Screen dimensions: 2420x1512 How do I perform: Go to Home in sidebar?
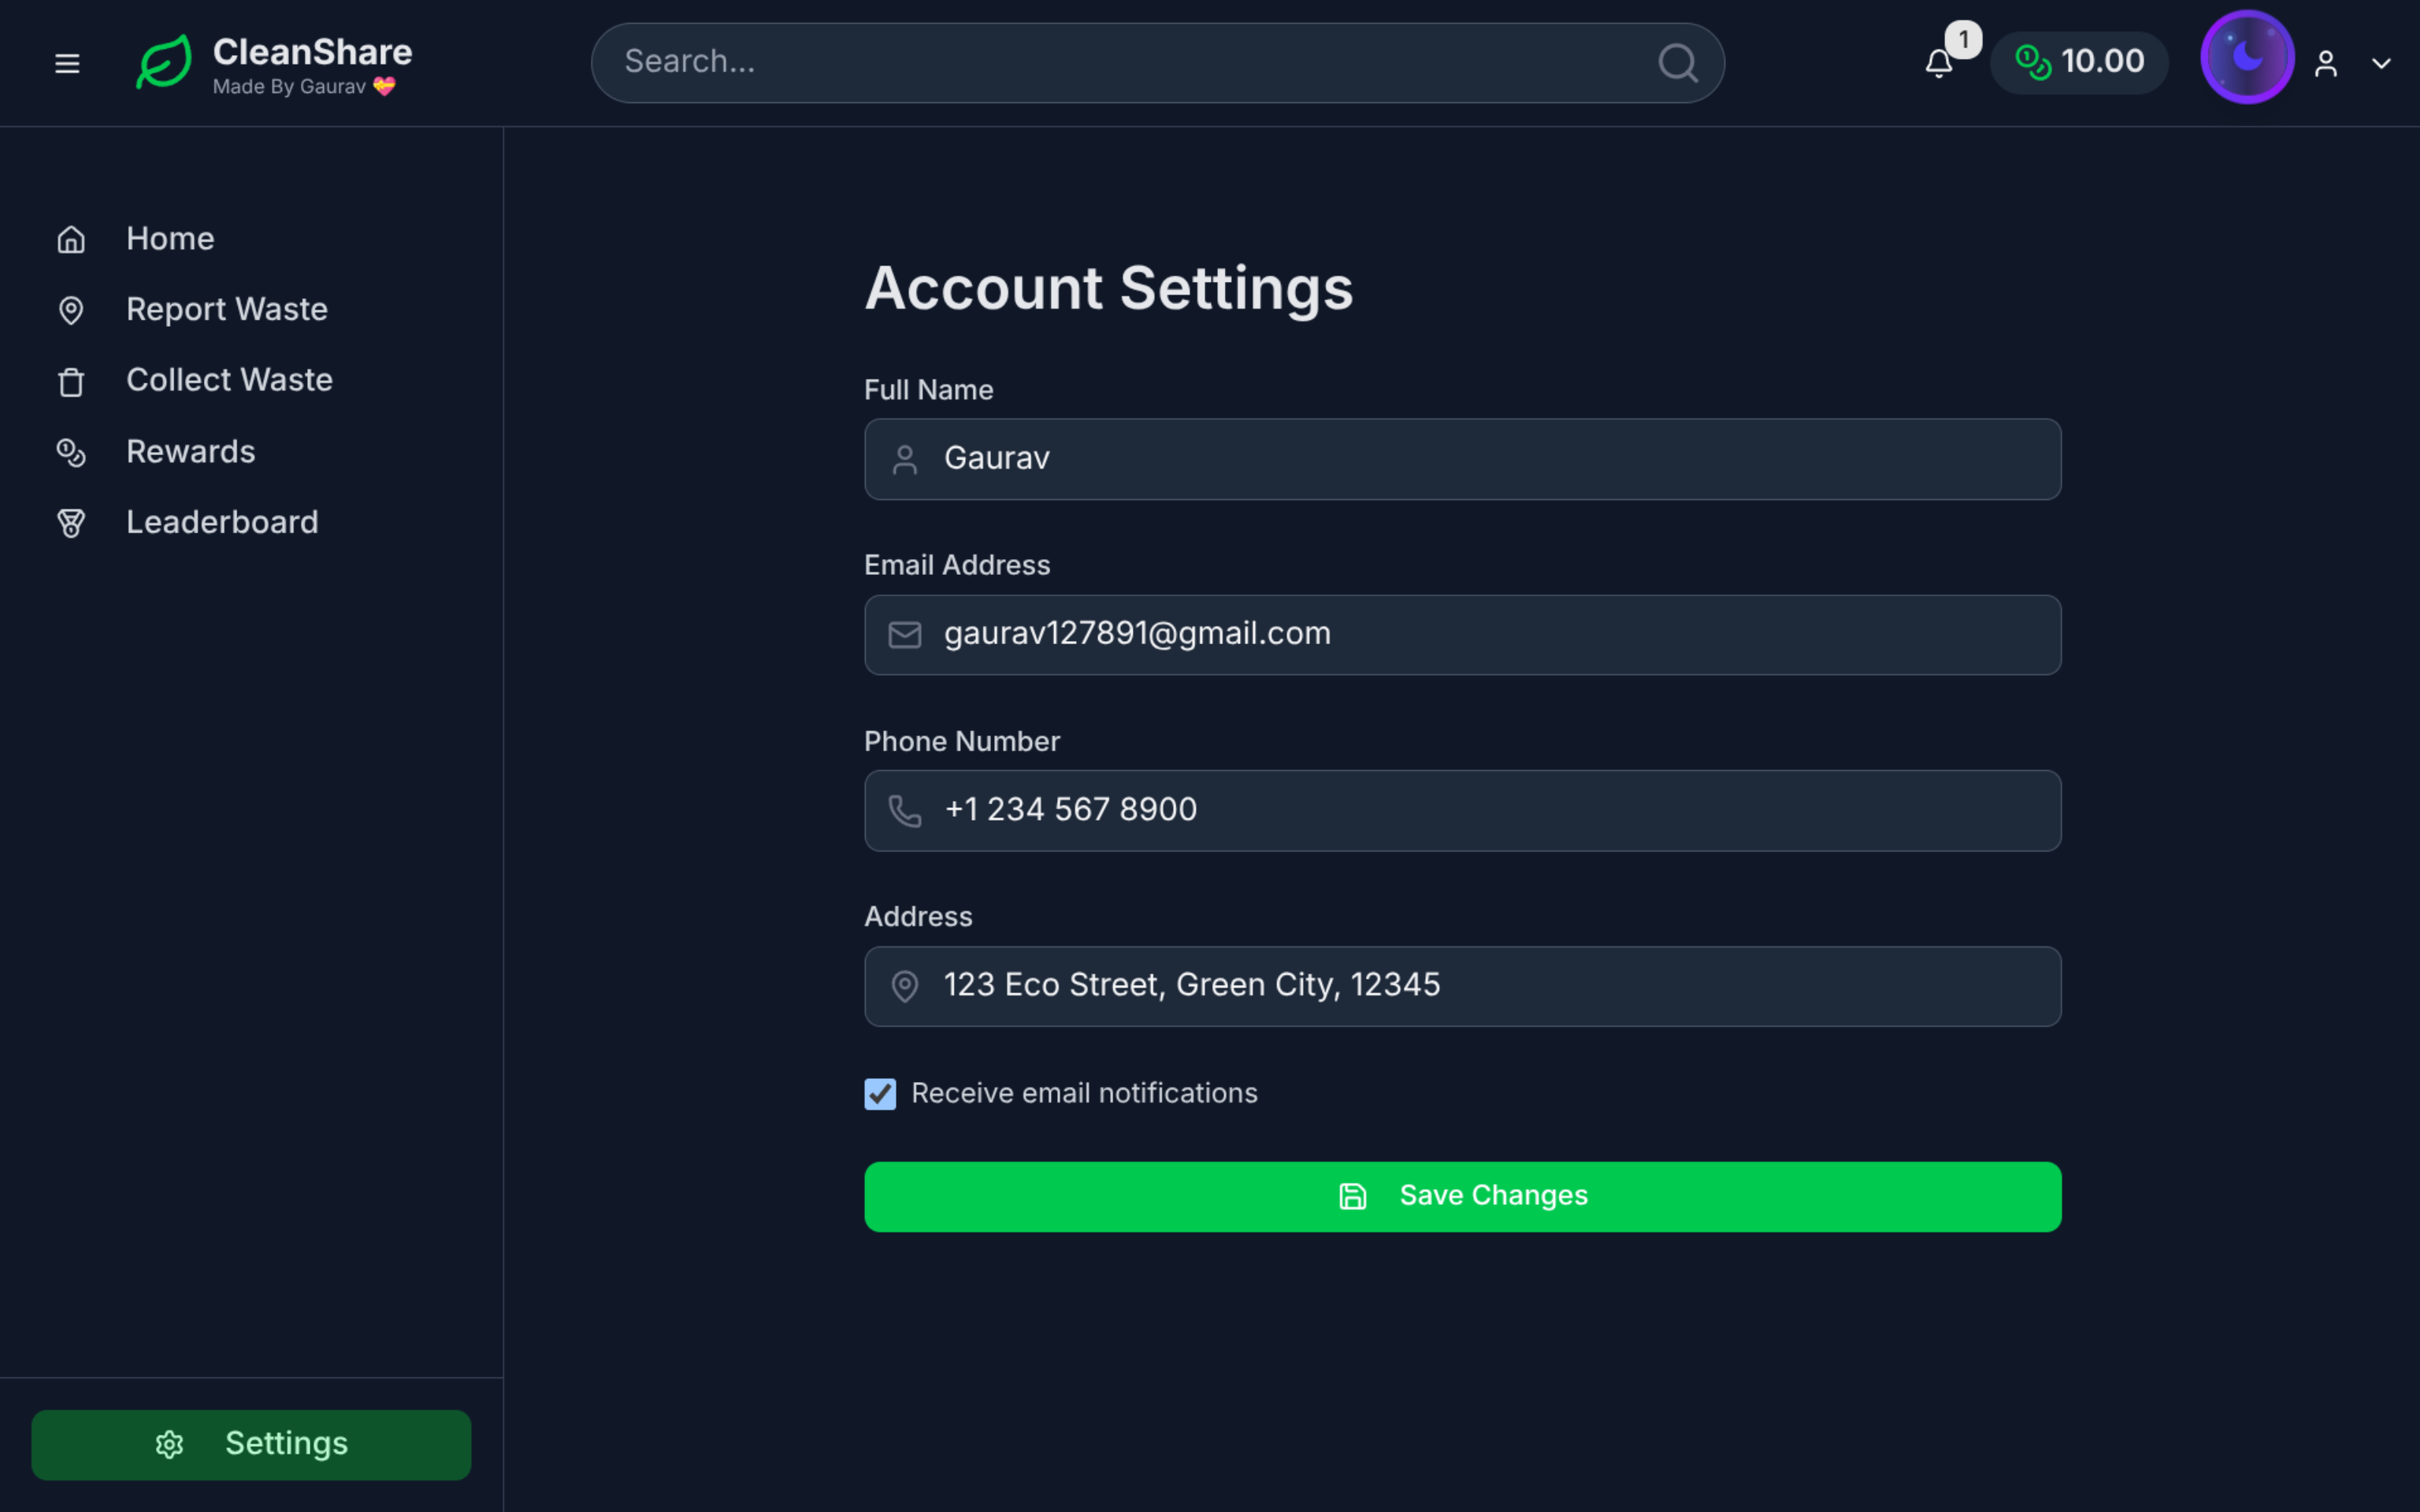170,239
